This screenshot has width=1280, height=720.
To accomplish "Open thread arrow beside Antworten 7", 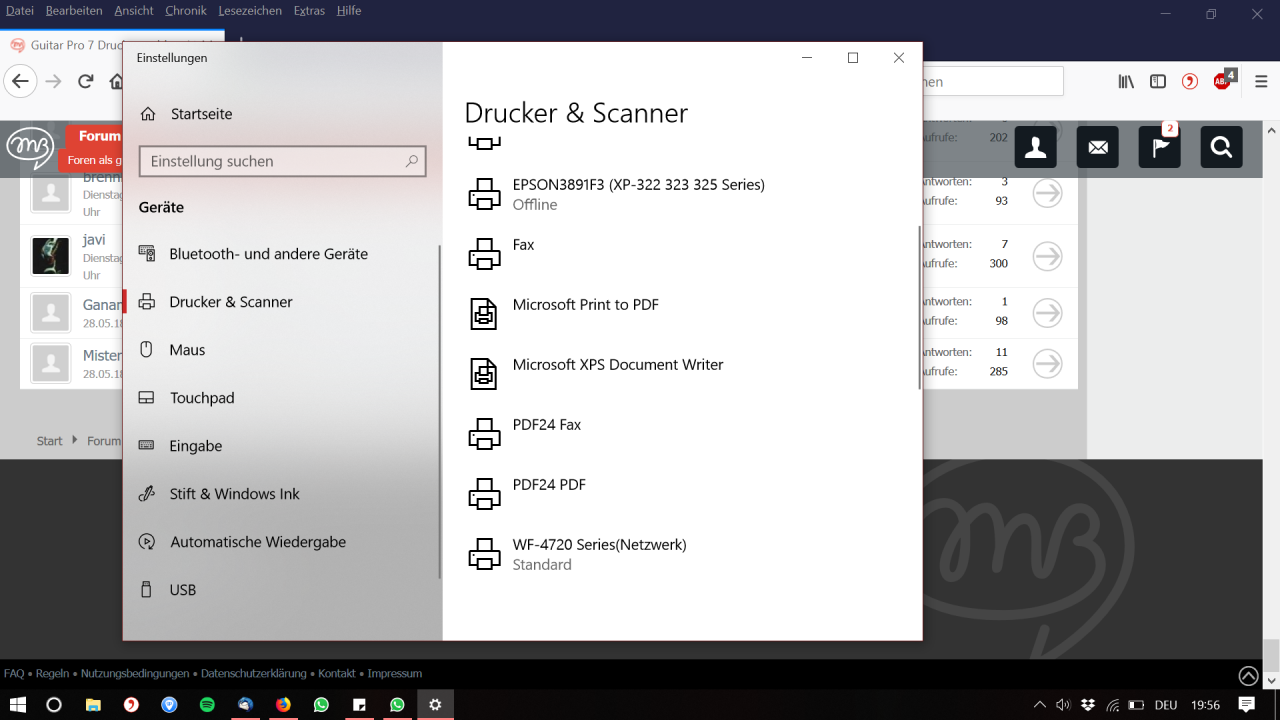I will click(1047, 256).
